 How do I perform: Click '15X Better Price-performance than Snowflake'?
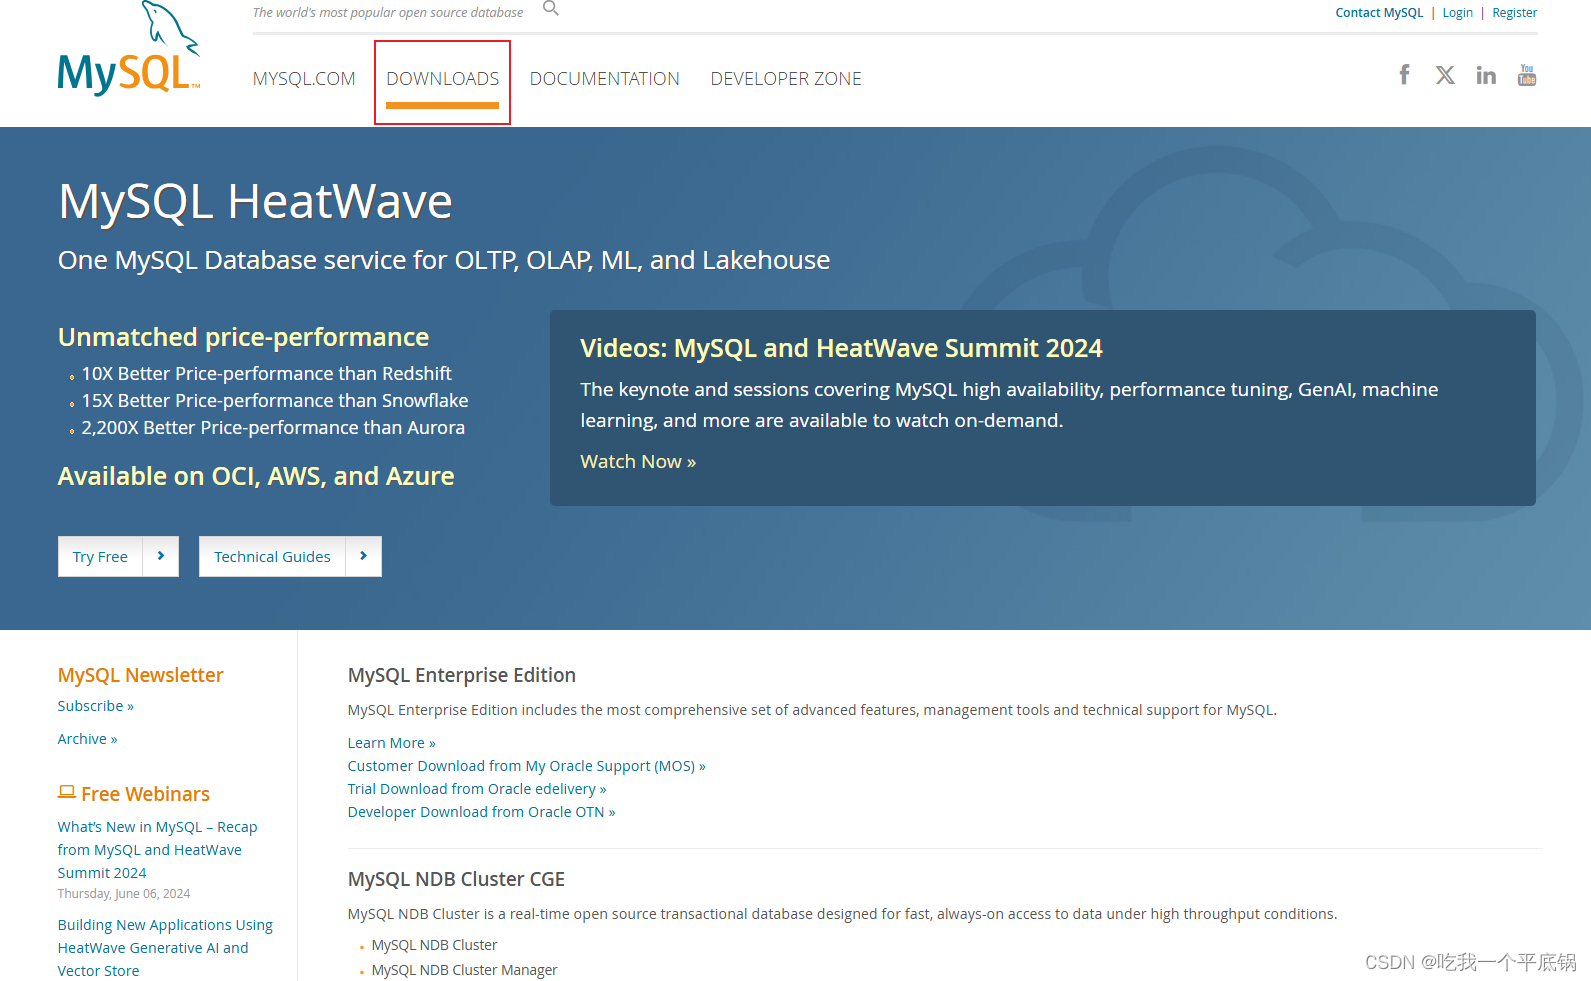point(275,400)
